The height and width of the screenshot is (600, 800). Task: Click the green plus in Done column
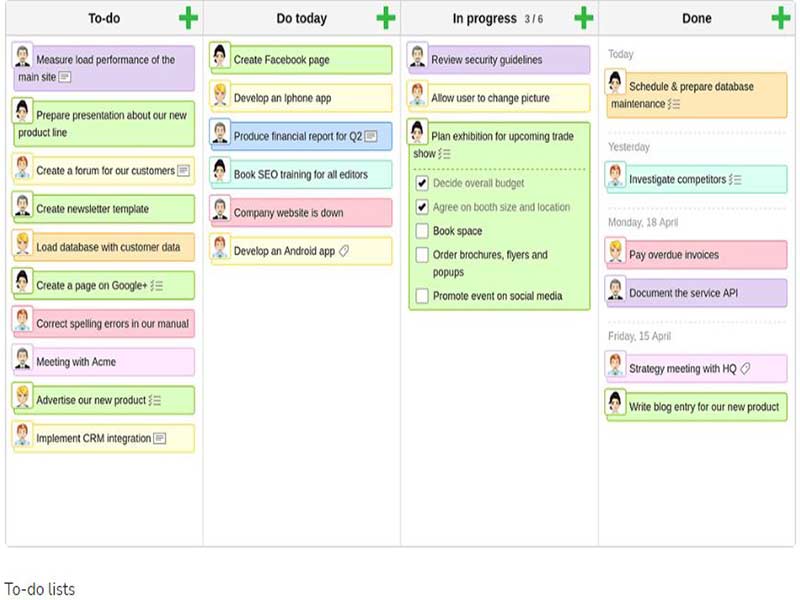pyautogui.click(x=781, y=18)
